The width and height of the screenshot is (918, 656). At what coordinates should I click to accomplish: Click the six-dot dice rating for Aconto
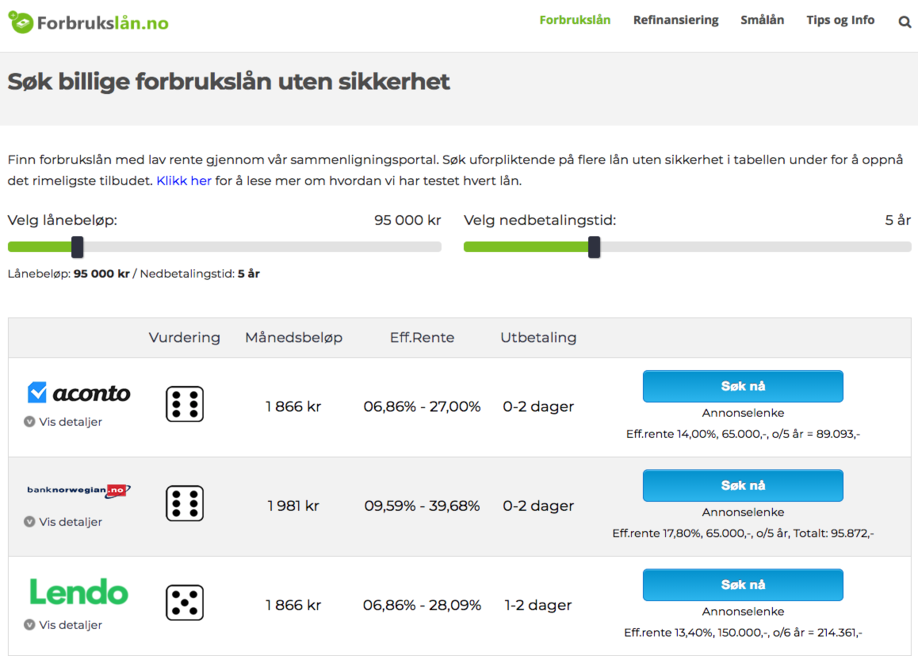(184, 404)
